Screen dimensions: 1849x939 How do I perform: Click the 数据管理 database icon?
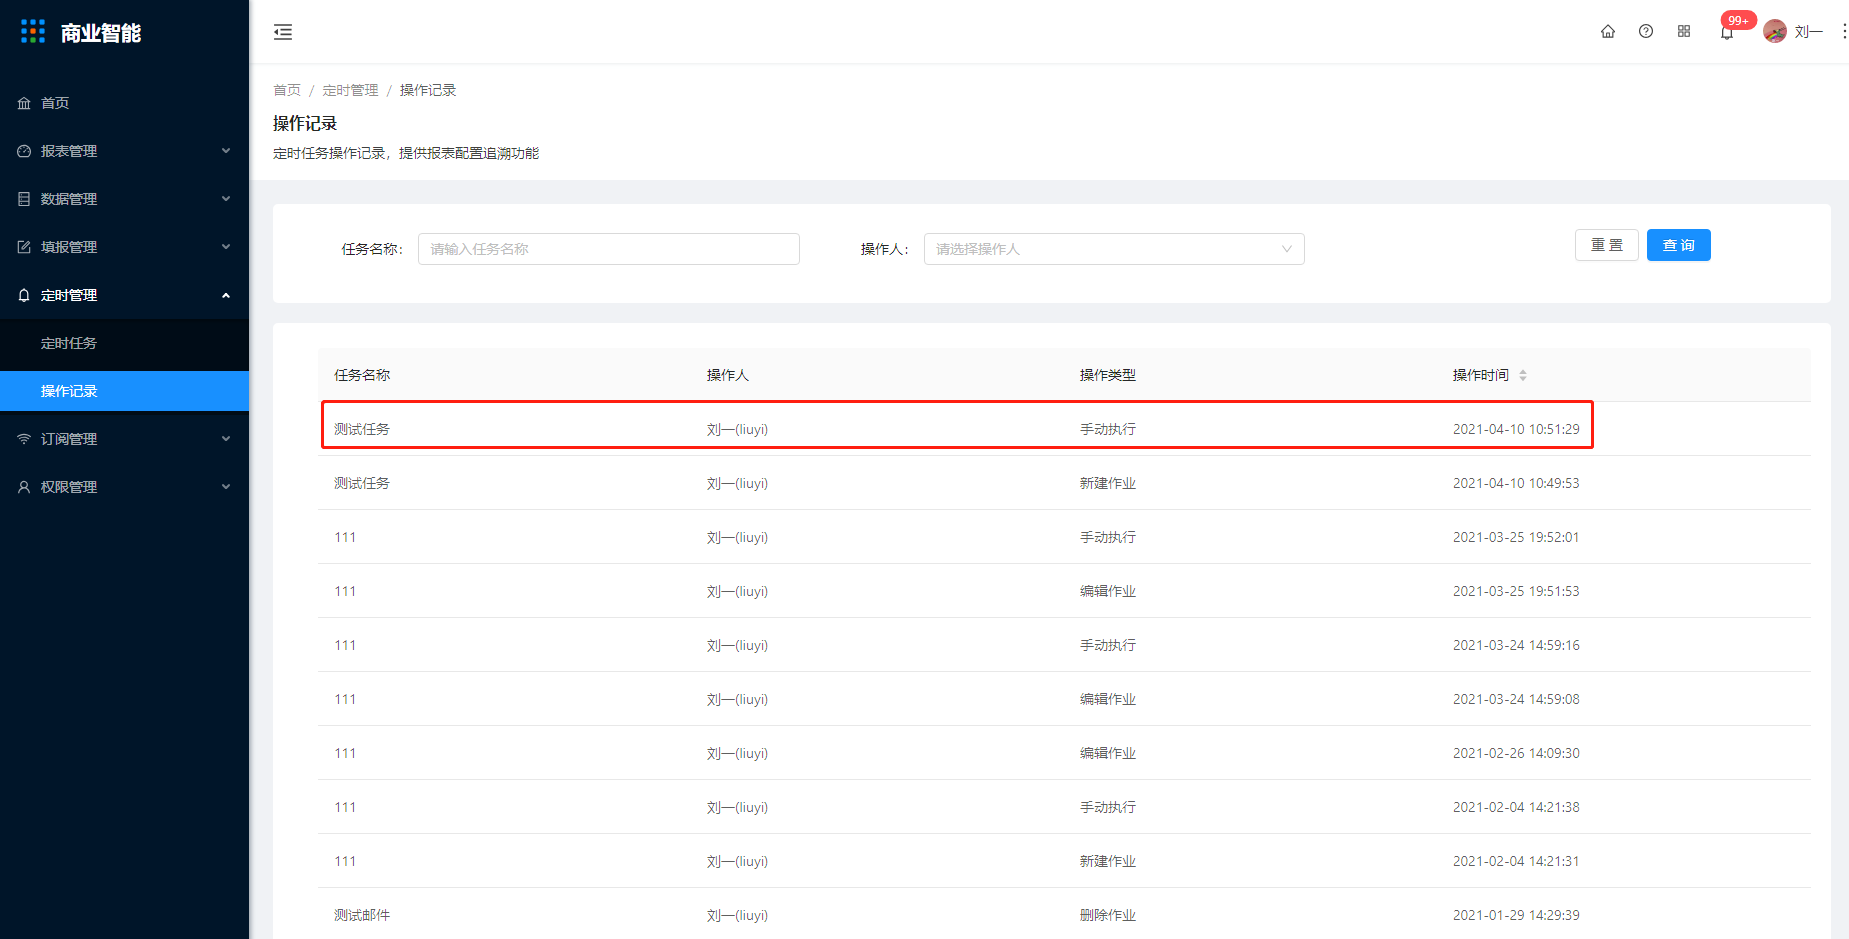click(24, 199)
